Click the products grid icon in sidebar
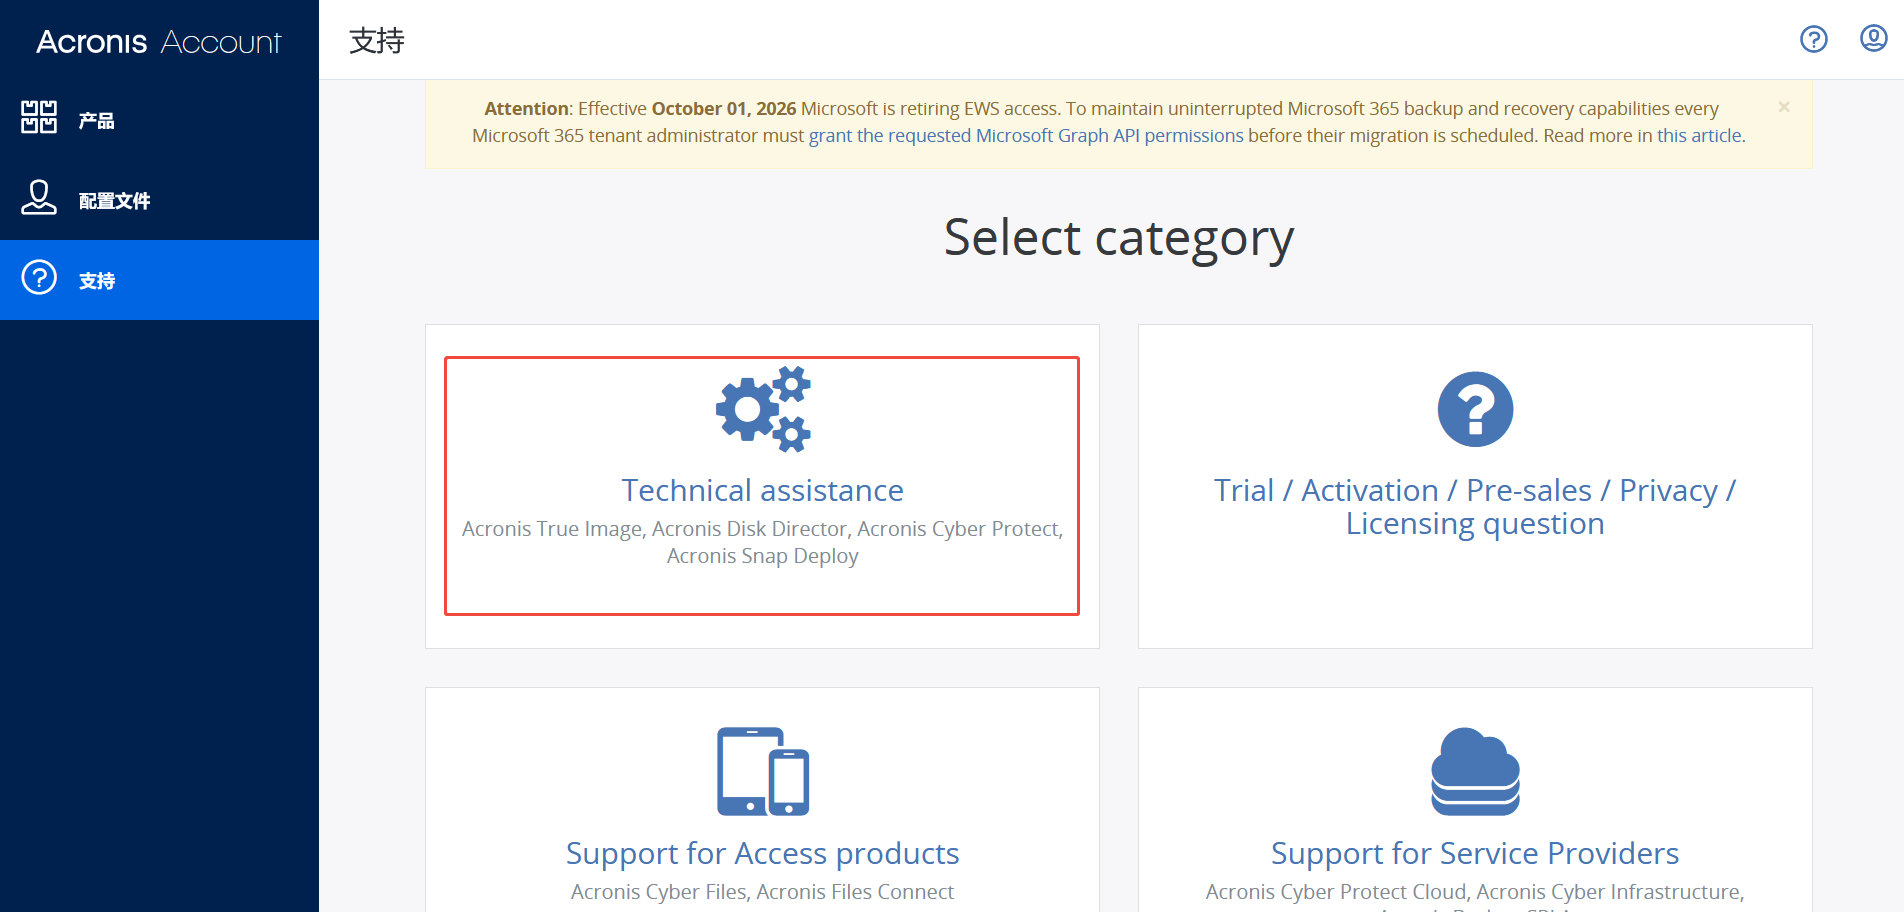 click(39, 117)
